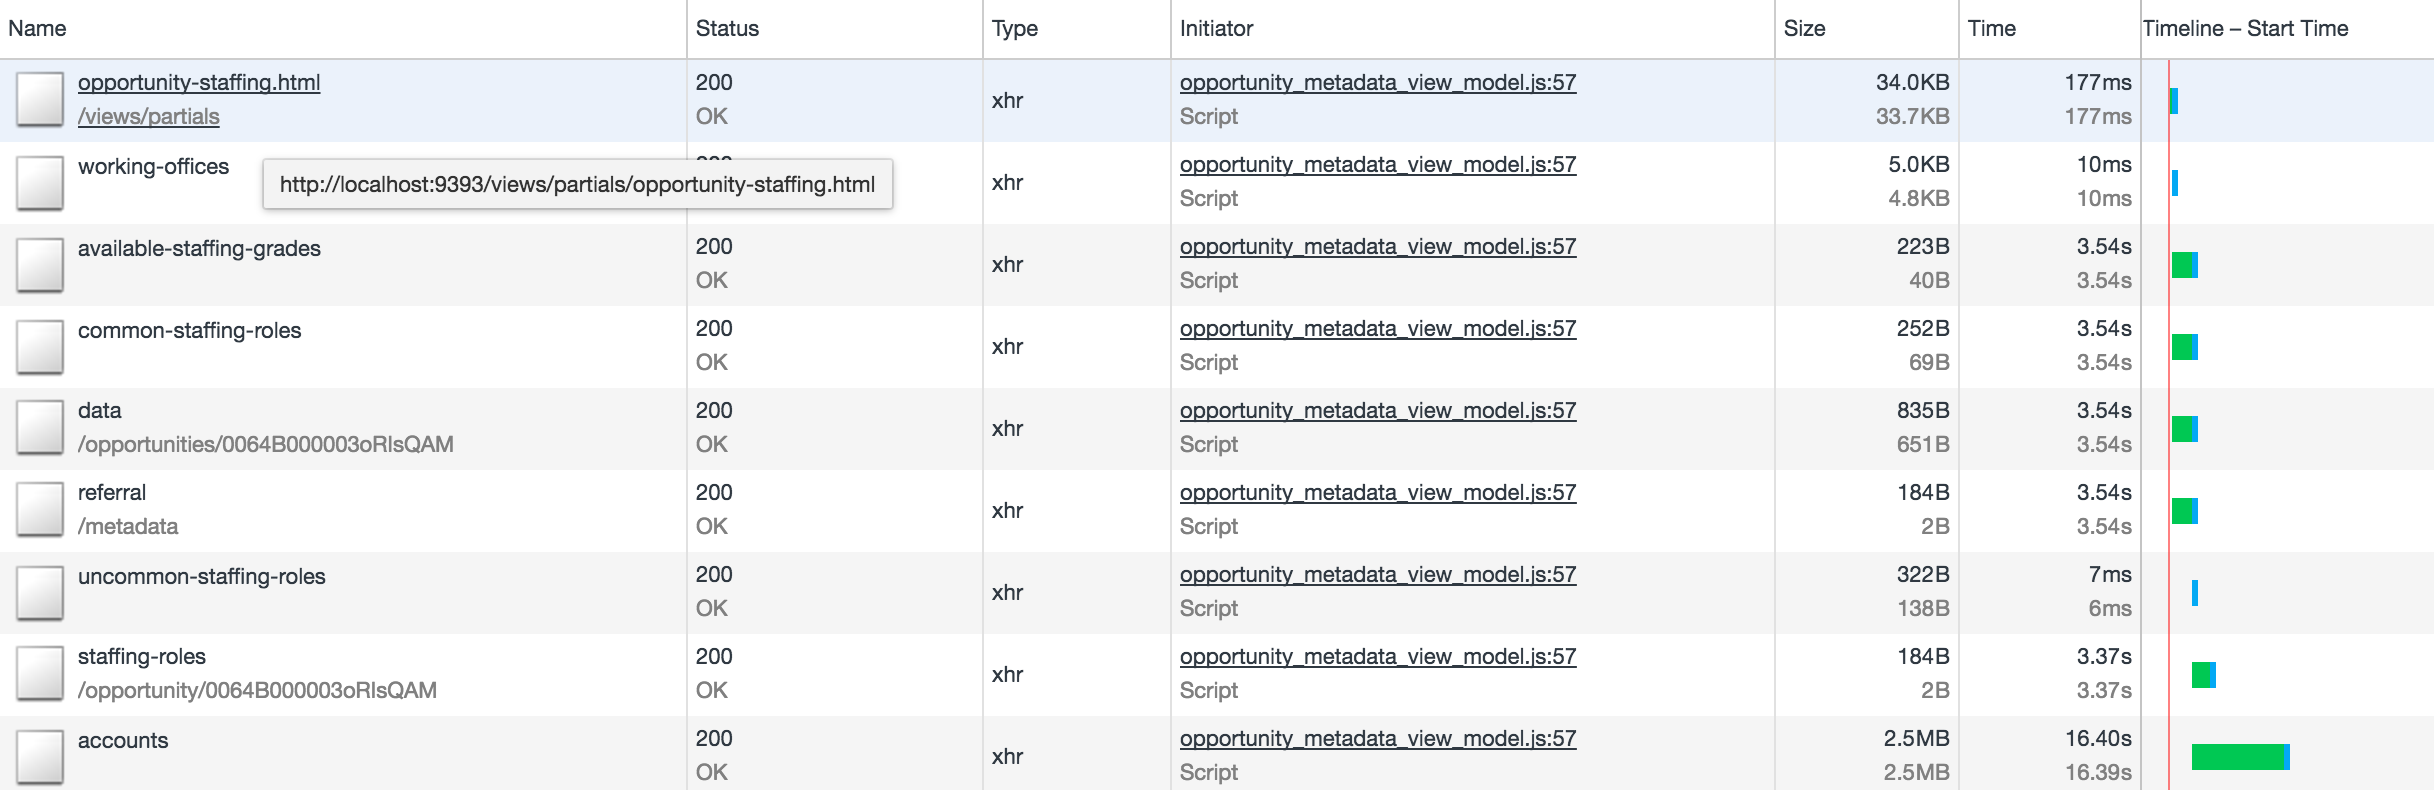Select the accounts request file icon
The image size is (2434, 790).
40,756
